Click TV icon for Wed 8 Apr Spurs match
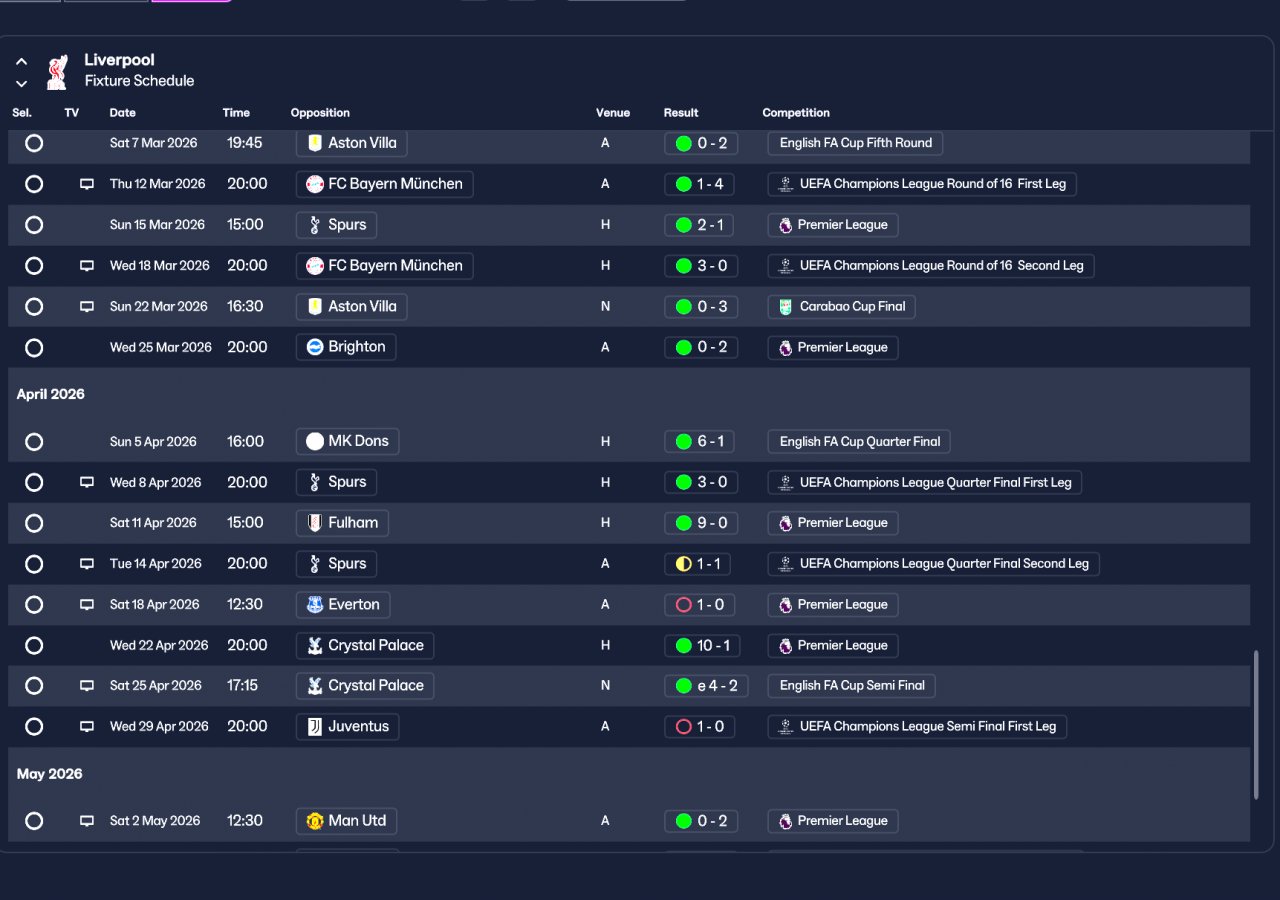 point(87,483)
